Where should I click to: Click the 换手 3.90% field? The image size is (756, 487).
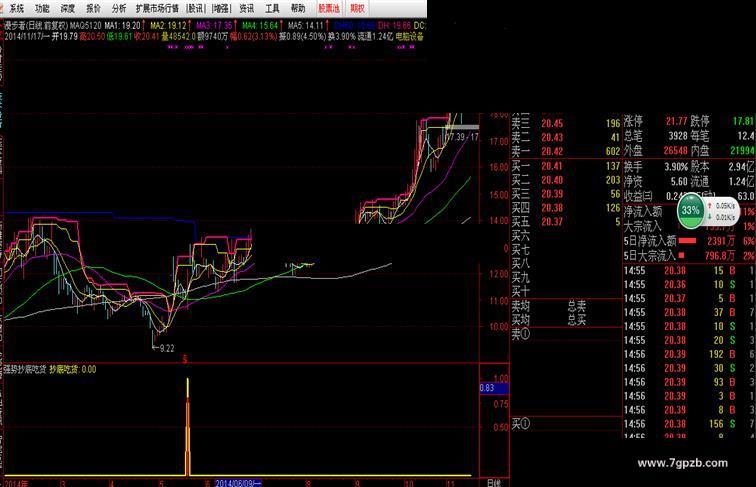(656, 167)
